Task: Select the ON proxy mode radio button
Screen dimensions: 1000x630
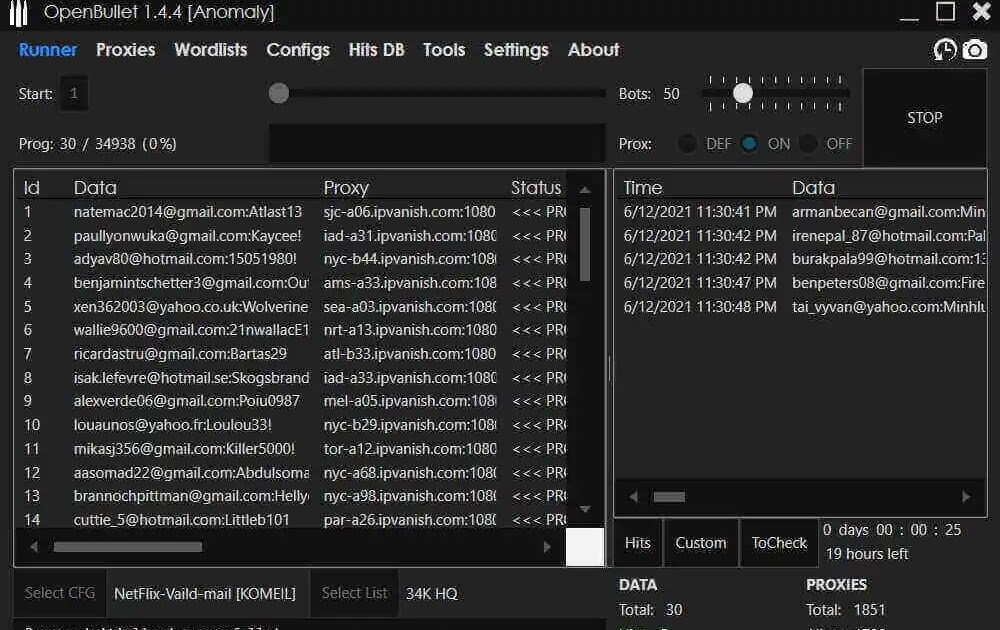Action: (x=749, y=143)
